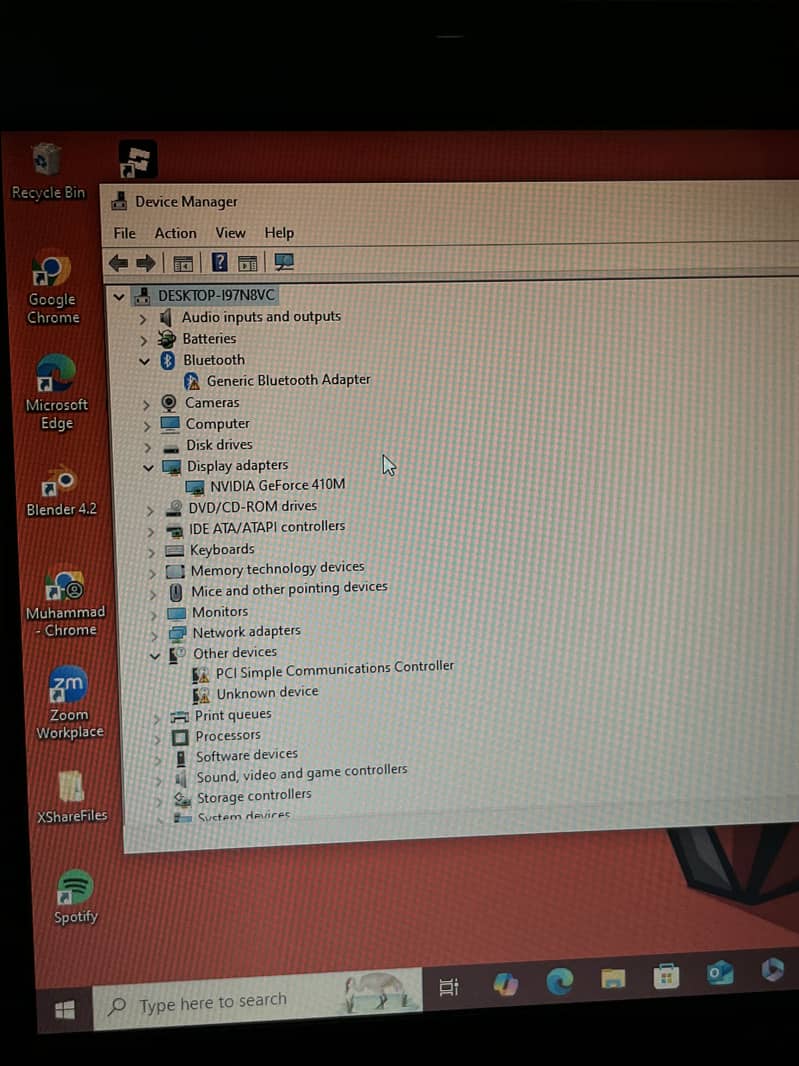
Task: Click the Monitors category icon
Action: tap(176, 613)
